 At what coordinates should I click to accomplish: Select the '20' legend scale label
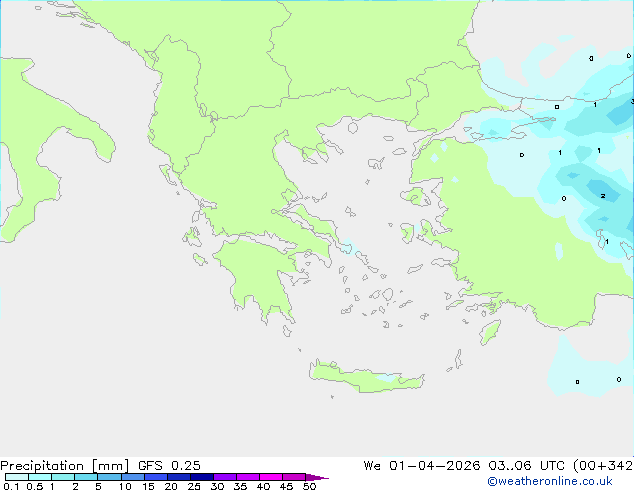pos(171,486)
